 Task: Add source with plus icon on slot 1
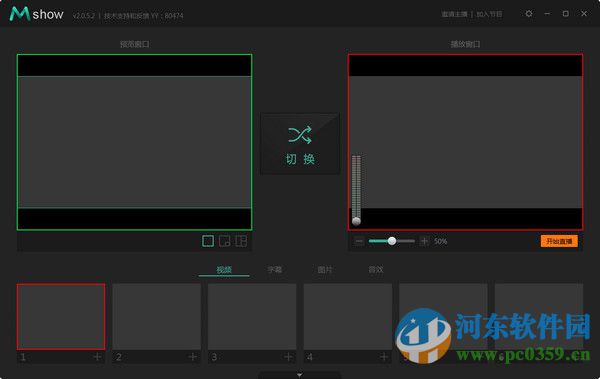[x=97, y=357]
